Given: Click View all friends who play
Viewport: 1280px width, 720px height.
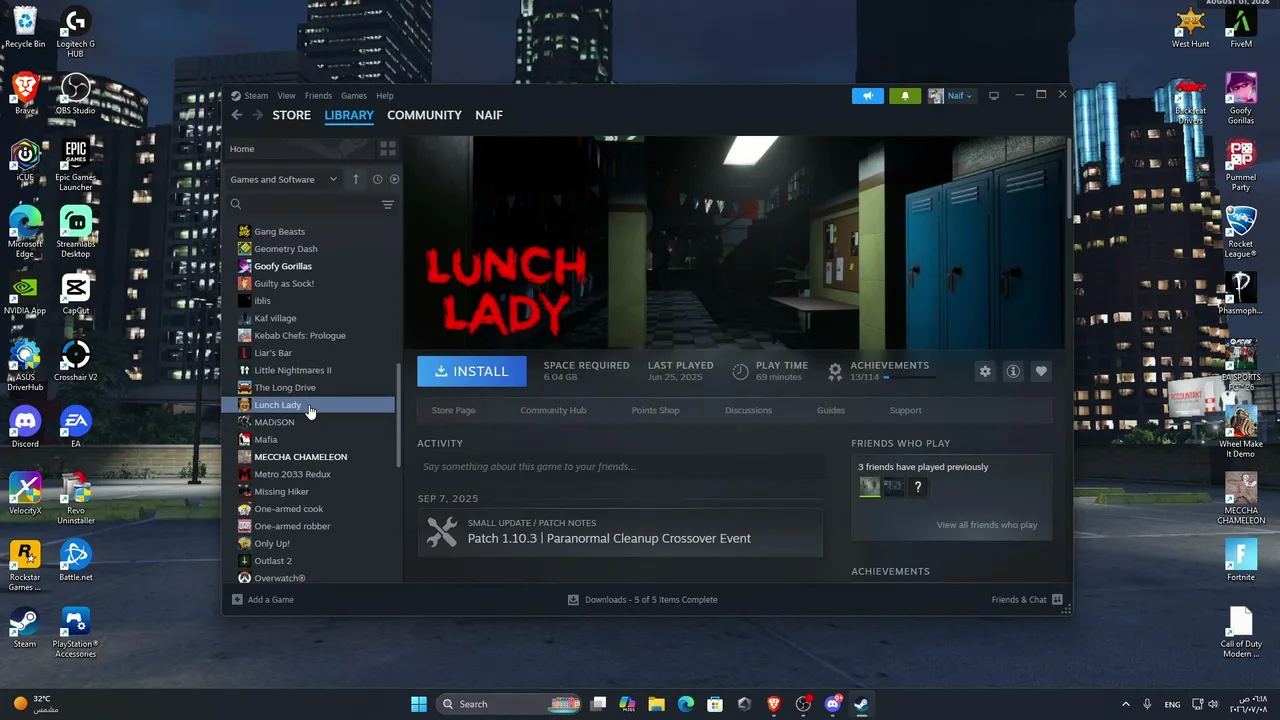Looking at the screenshot, I should (x=987, y=525).
